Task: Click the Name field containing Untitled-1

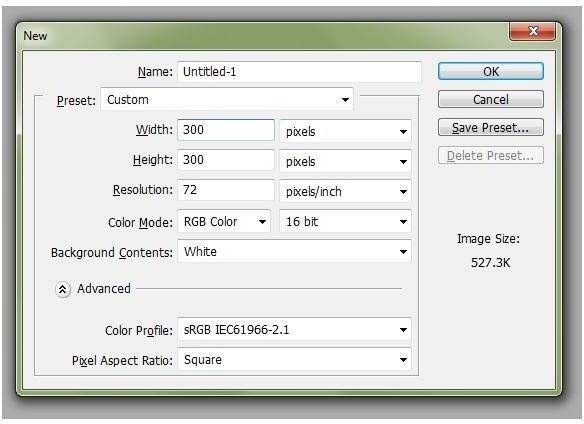Action: coord(299,72)
